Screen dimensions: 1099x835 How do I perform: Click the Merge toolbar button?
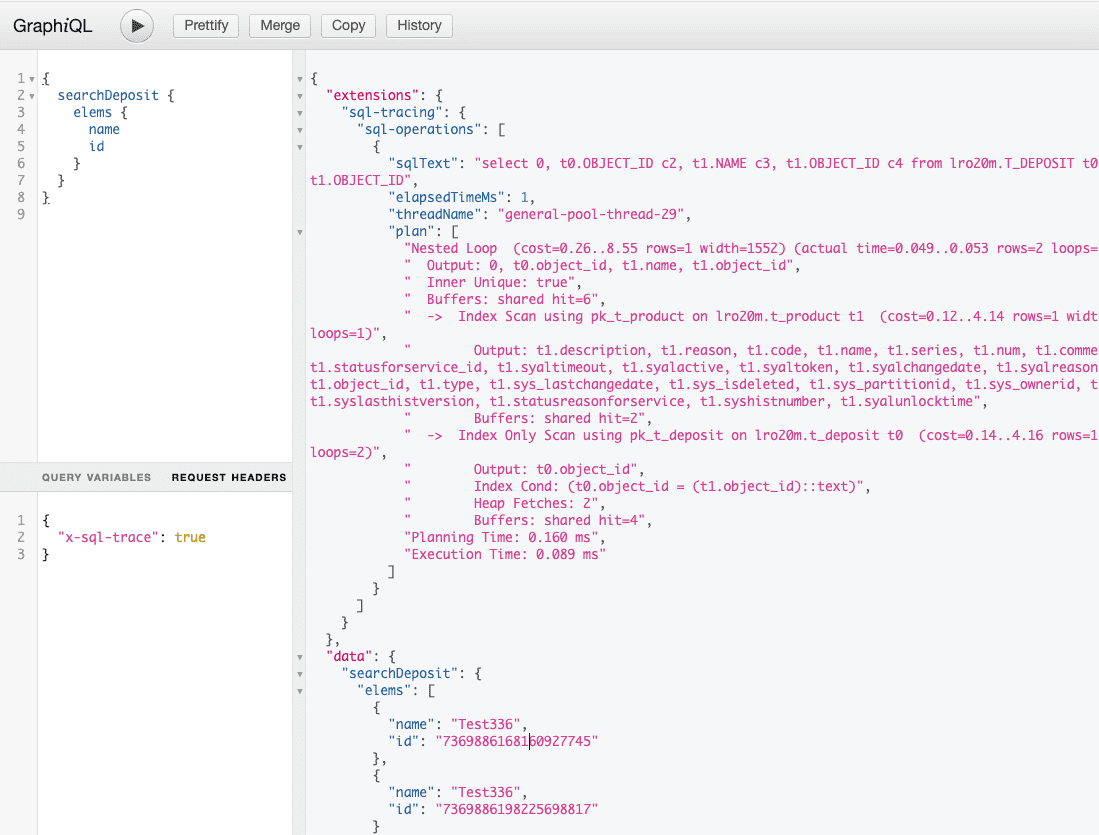[x=280, y=26]
